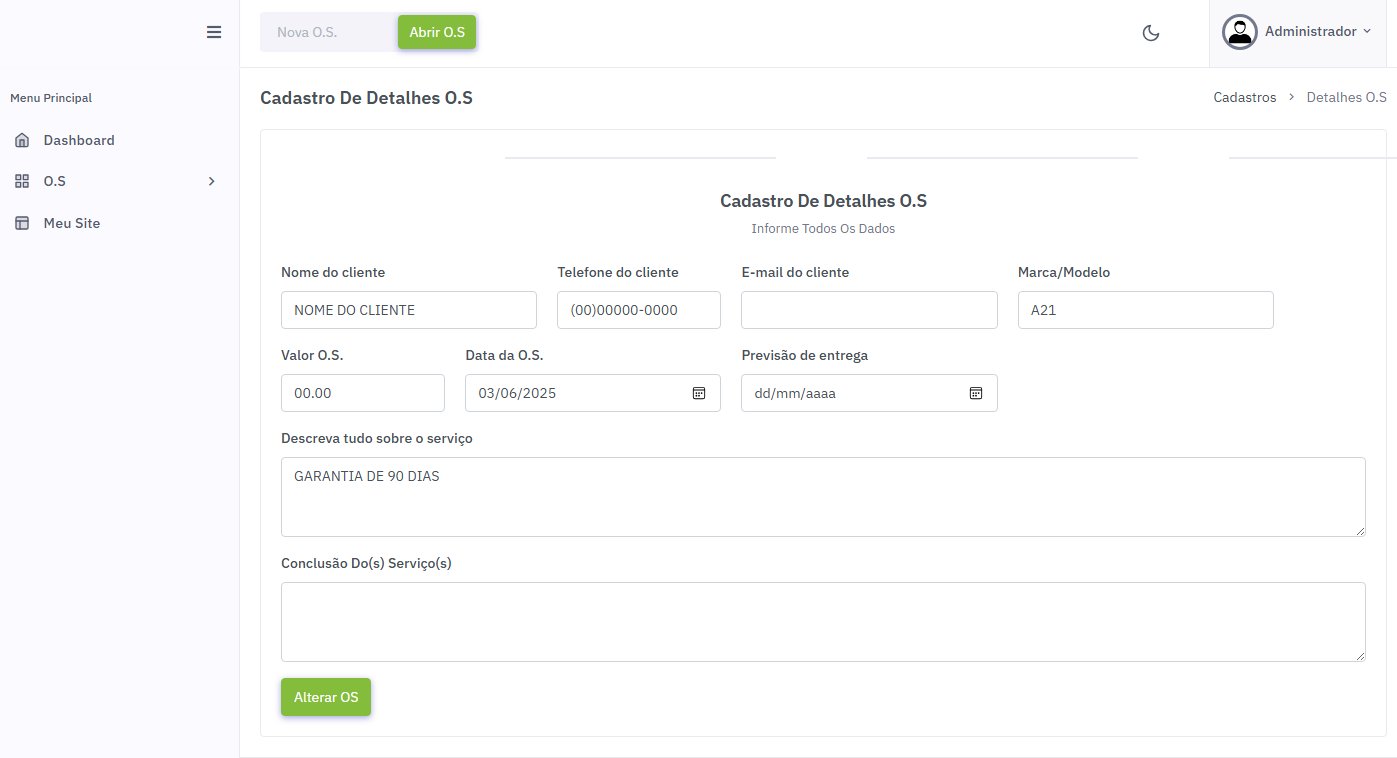
Task: Expand the O.S submenu chevron
Action: point(211,182)
